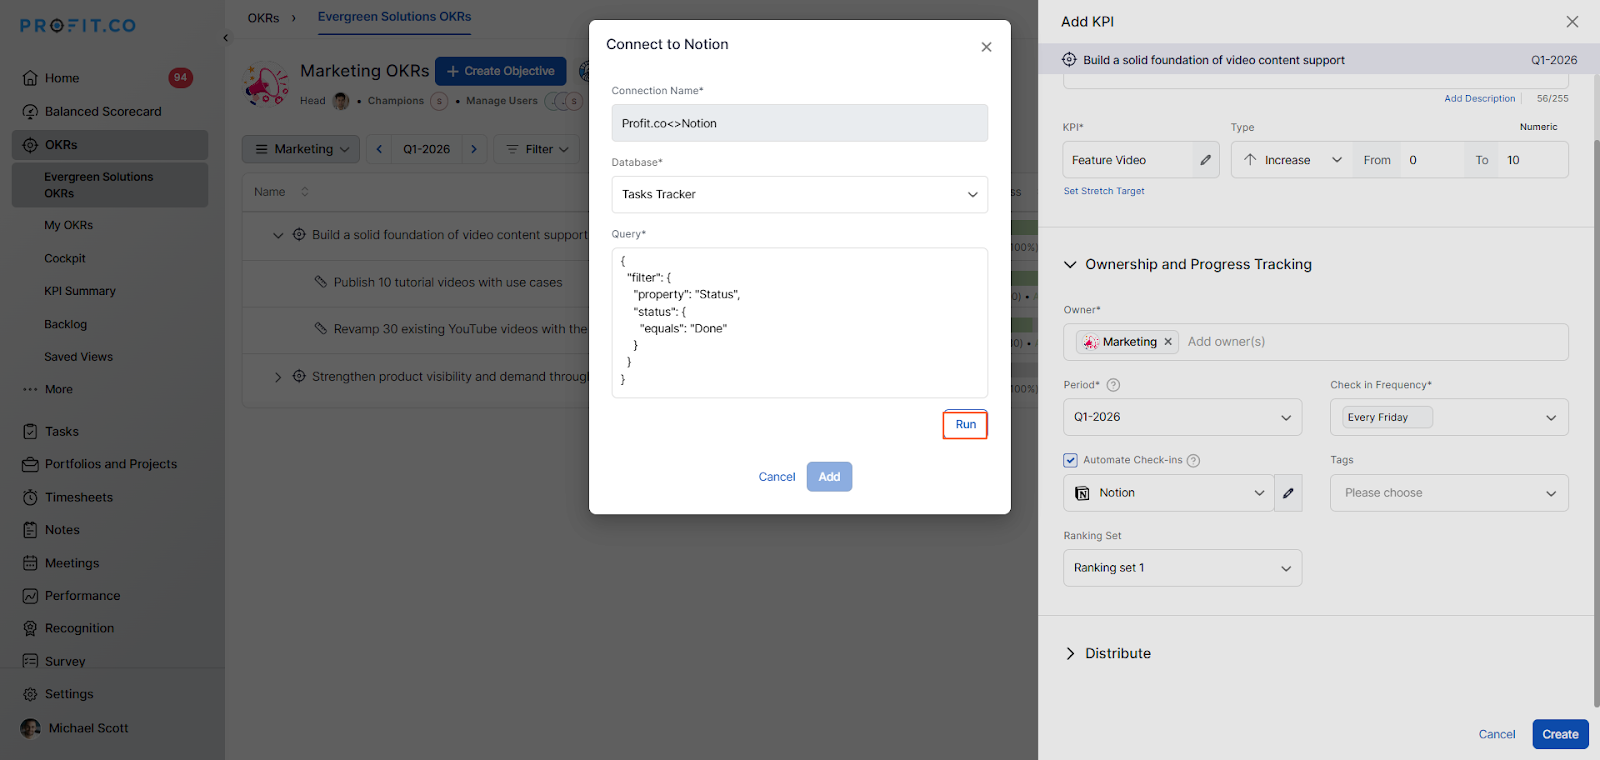Screen dimensions: 1600x760
Task: Edit the Feature Video KPI pencil icon
Action: 1205,160
